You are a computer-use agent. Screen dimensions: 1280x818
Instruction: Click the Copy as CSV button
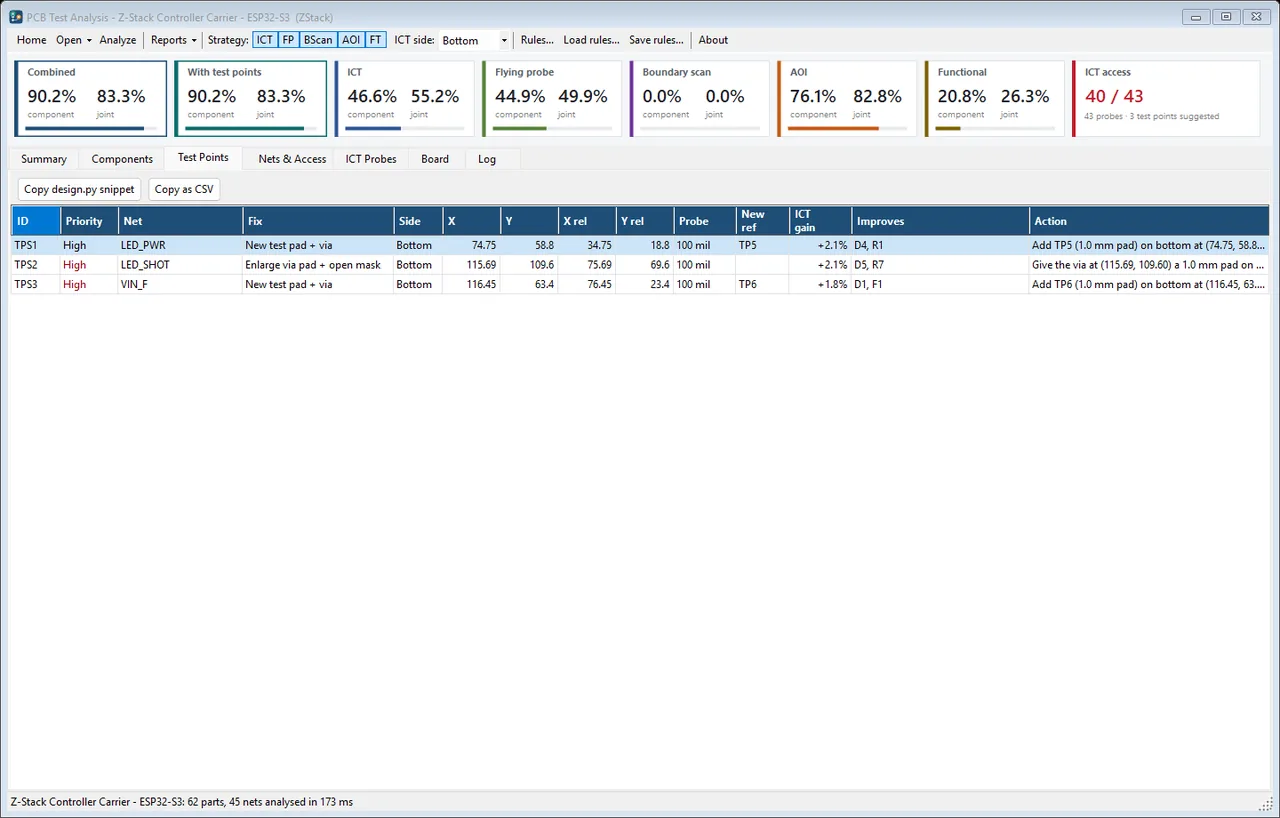click(x=184, y=189)
